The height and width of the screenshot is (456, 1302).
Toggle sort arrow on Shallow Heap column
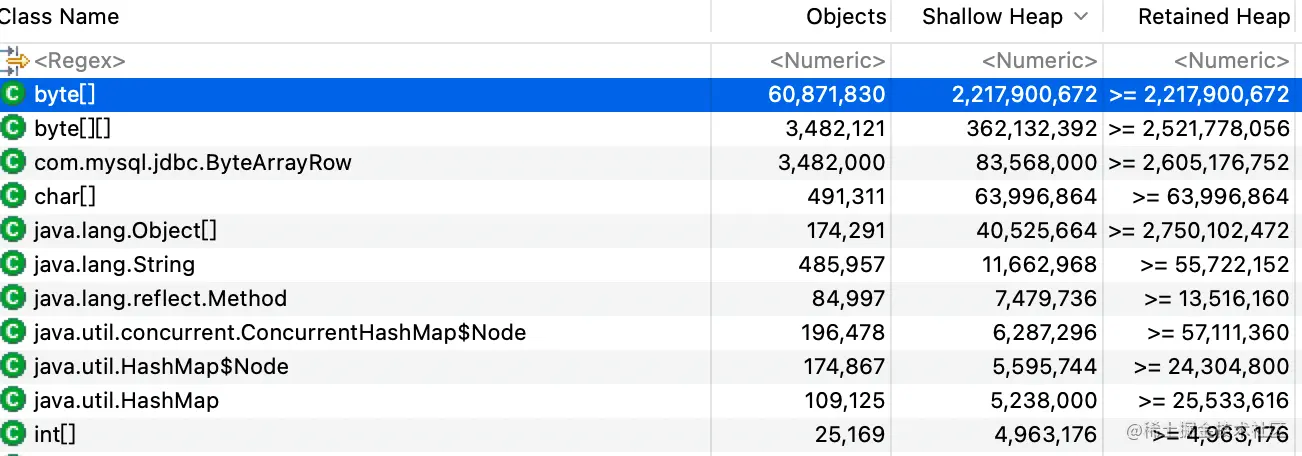click(1081, 17)
